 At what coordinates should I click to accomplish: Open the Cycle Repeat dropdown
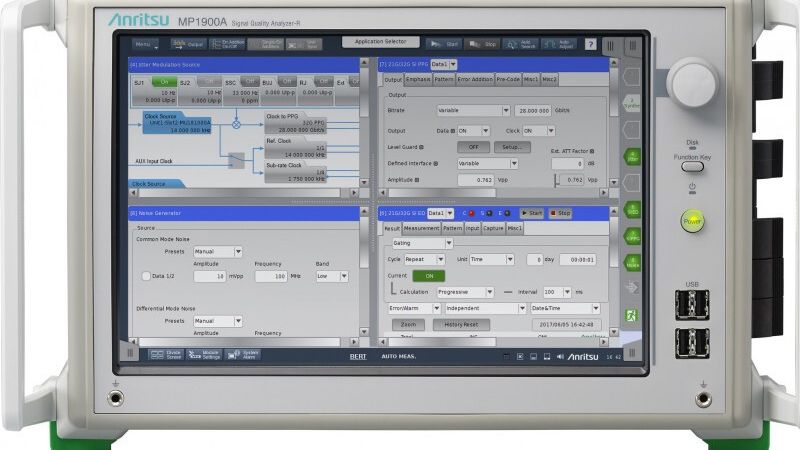(x=424, y=259)
